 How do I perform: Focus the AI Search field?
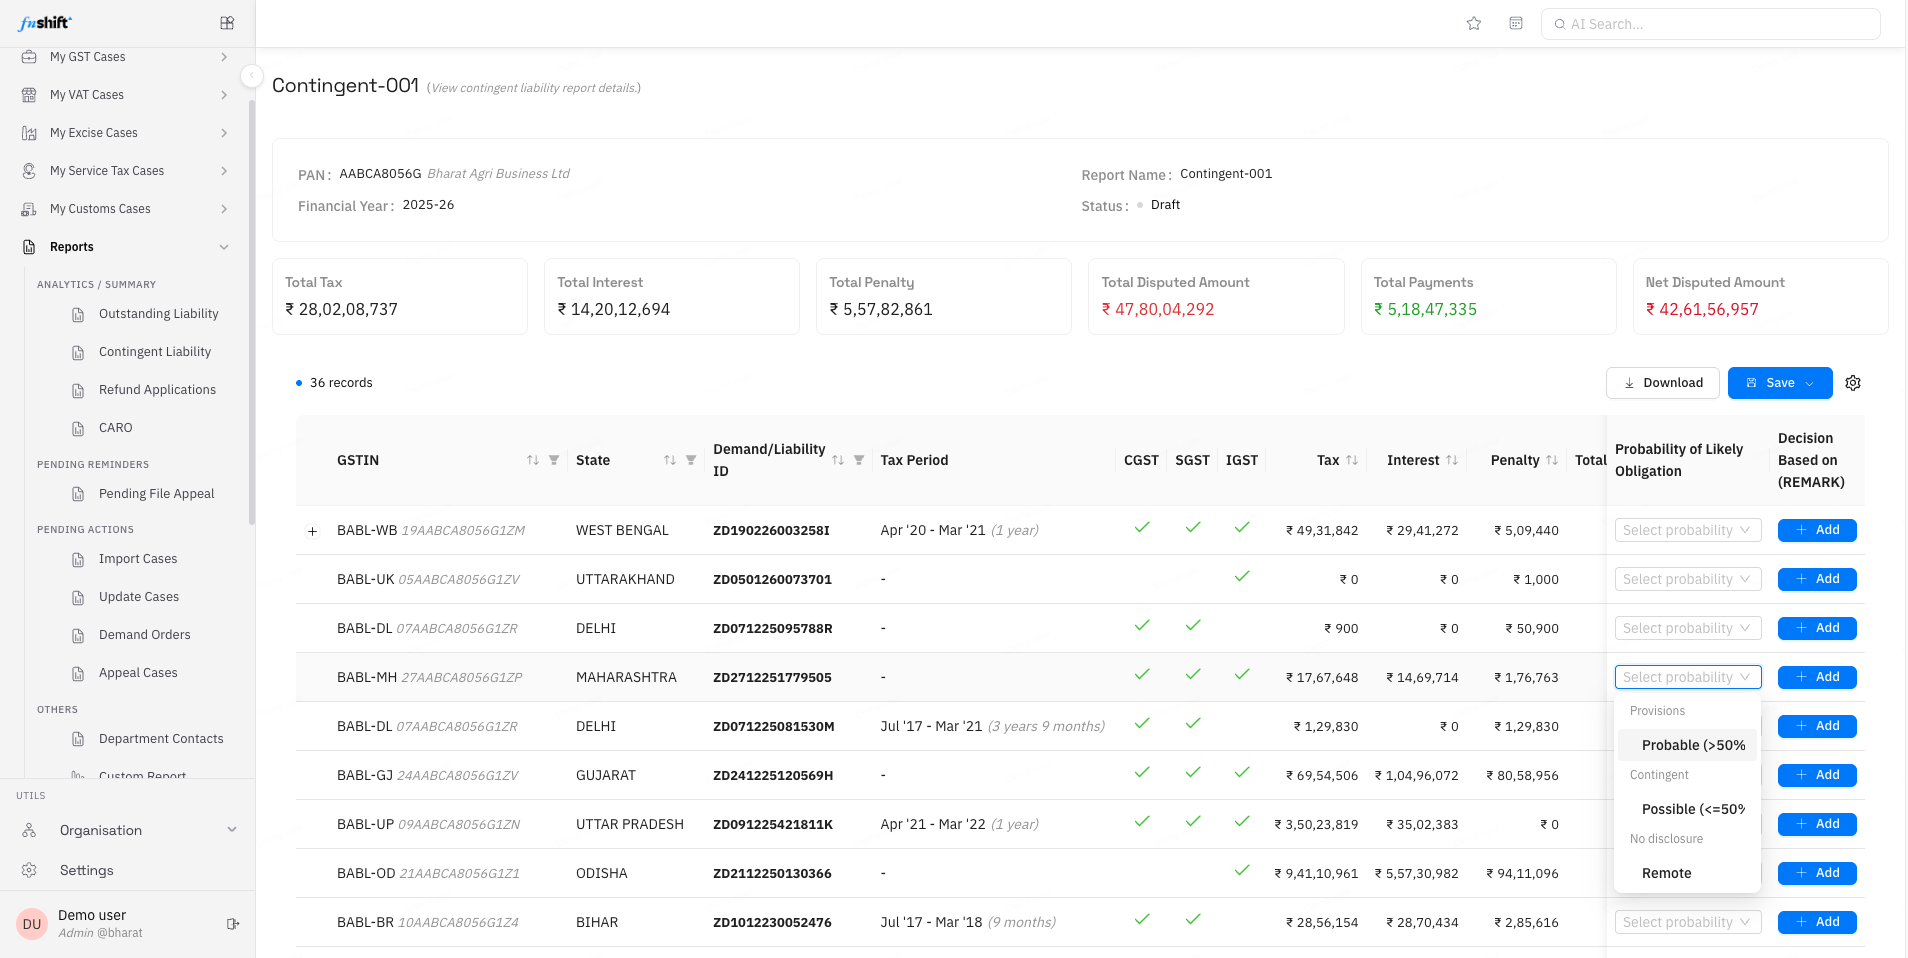click(1711, 24)
